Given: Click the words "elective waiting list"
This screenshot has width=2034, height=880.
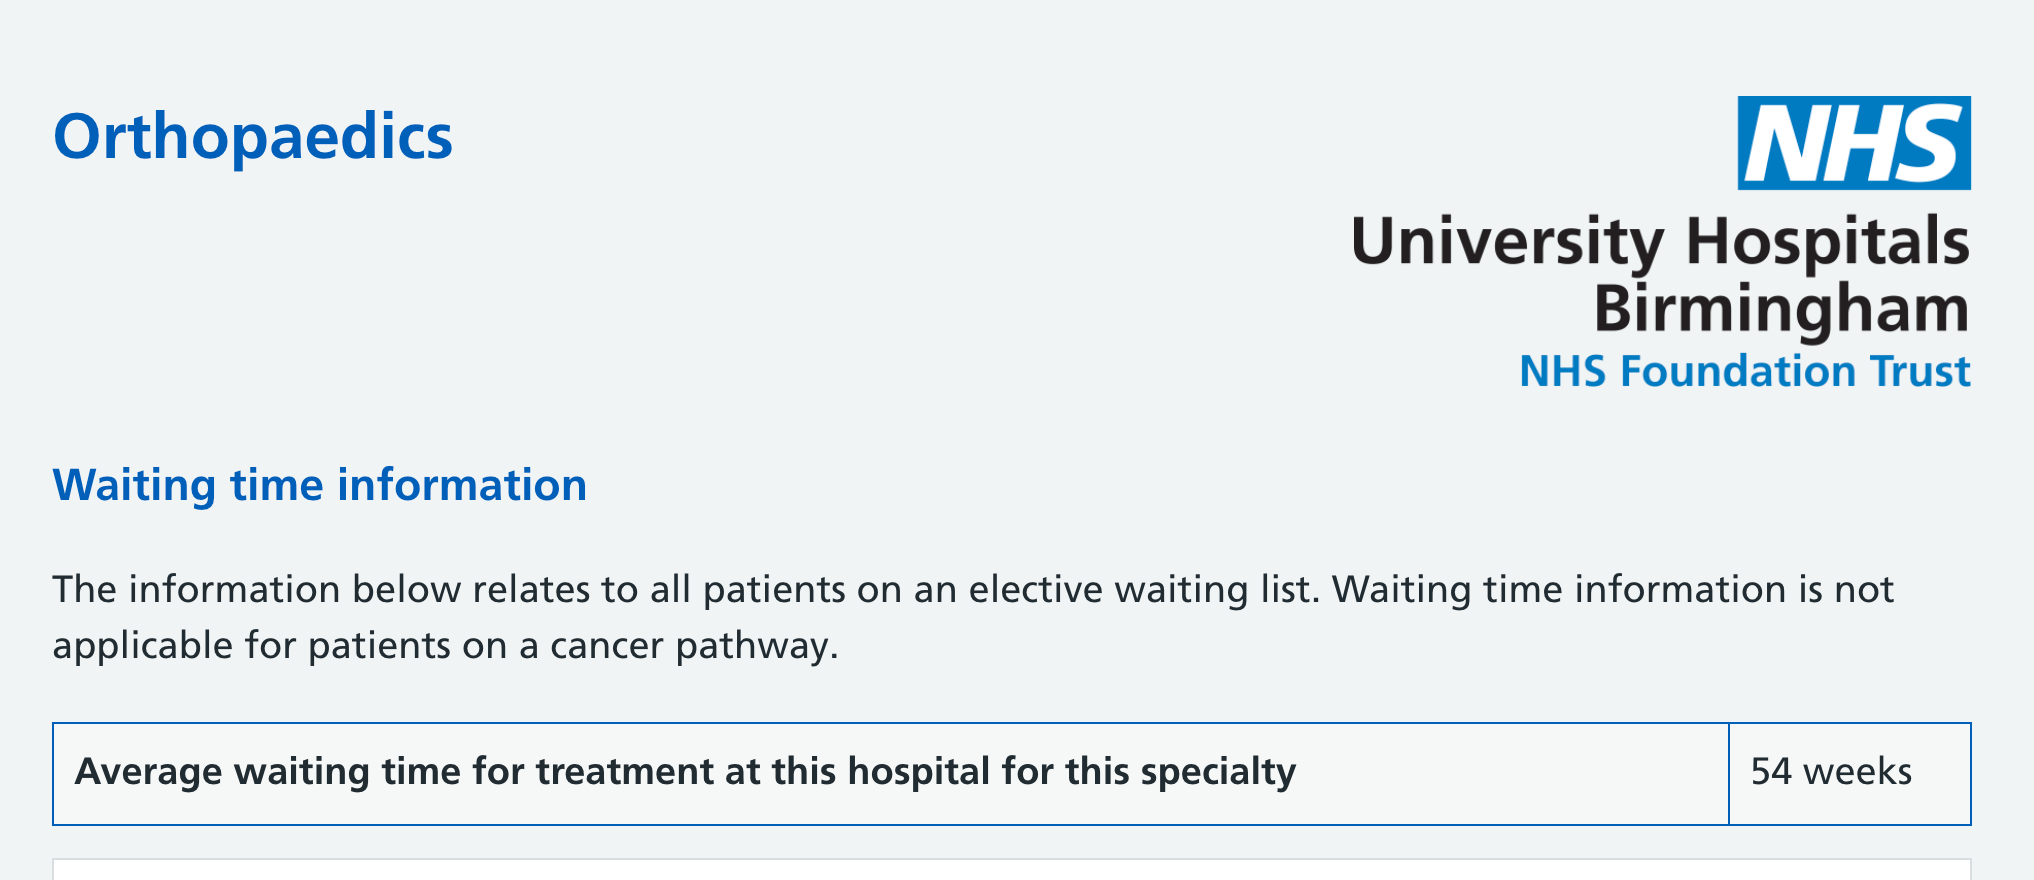Looking at the screenshot, I should pyautogui.click(x=1139, y=590).
